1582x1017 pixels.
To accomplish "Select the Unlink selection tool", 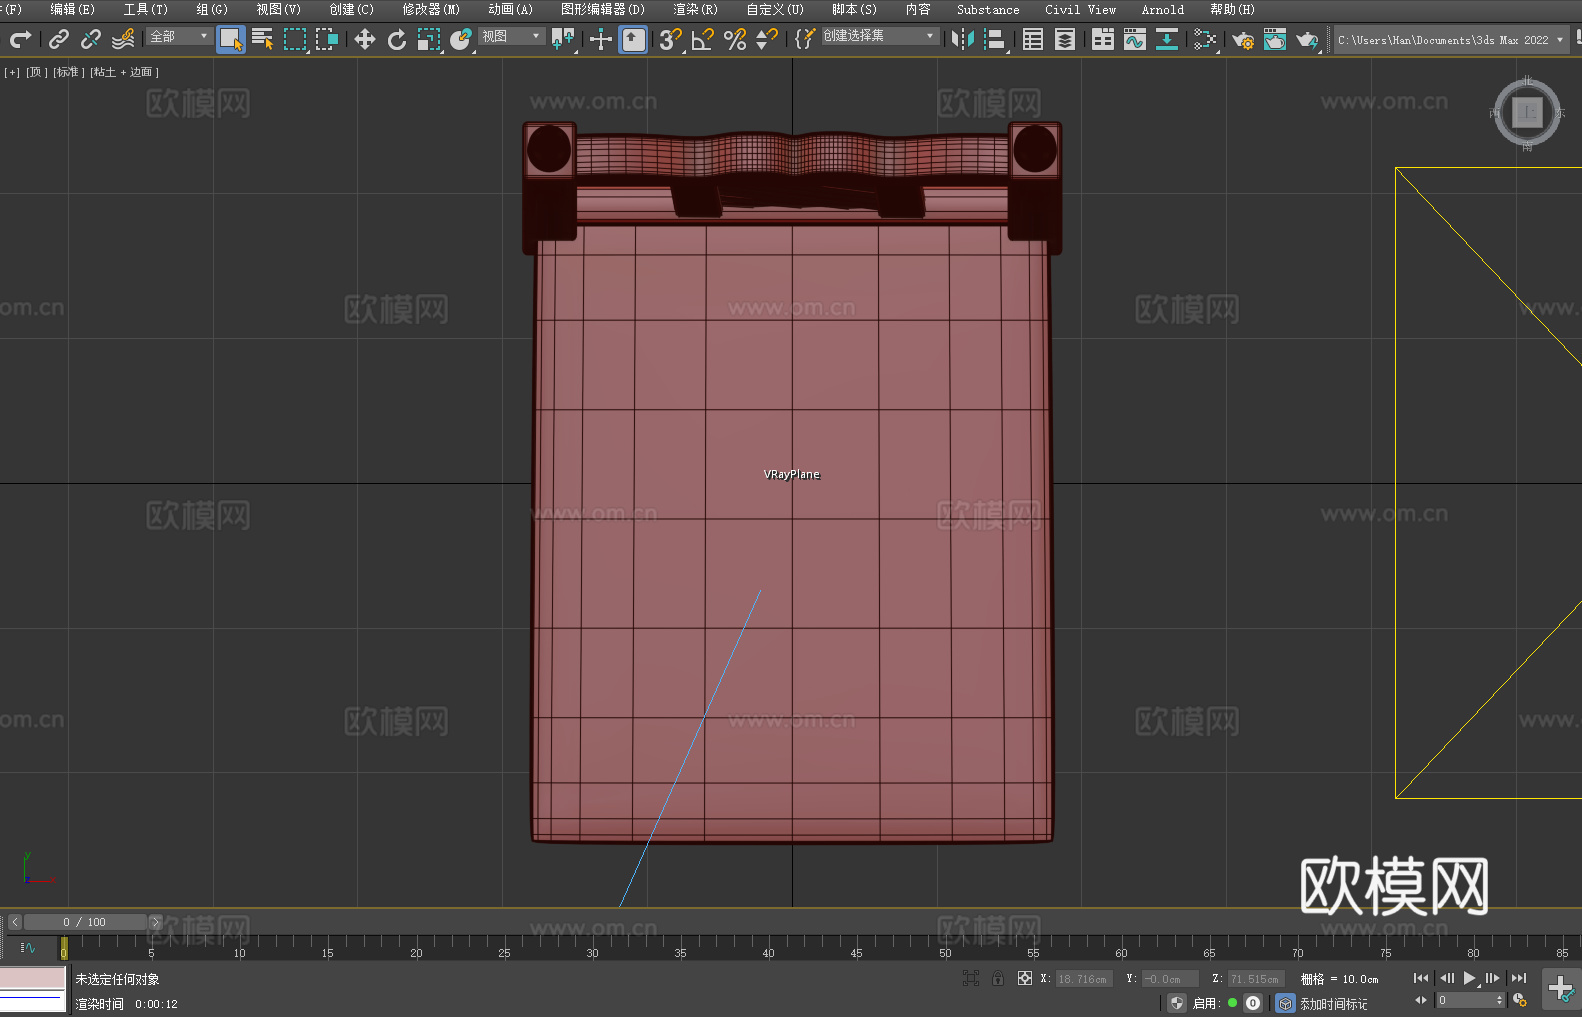I will (x=91, y=39).
